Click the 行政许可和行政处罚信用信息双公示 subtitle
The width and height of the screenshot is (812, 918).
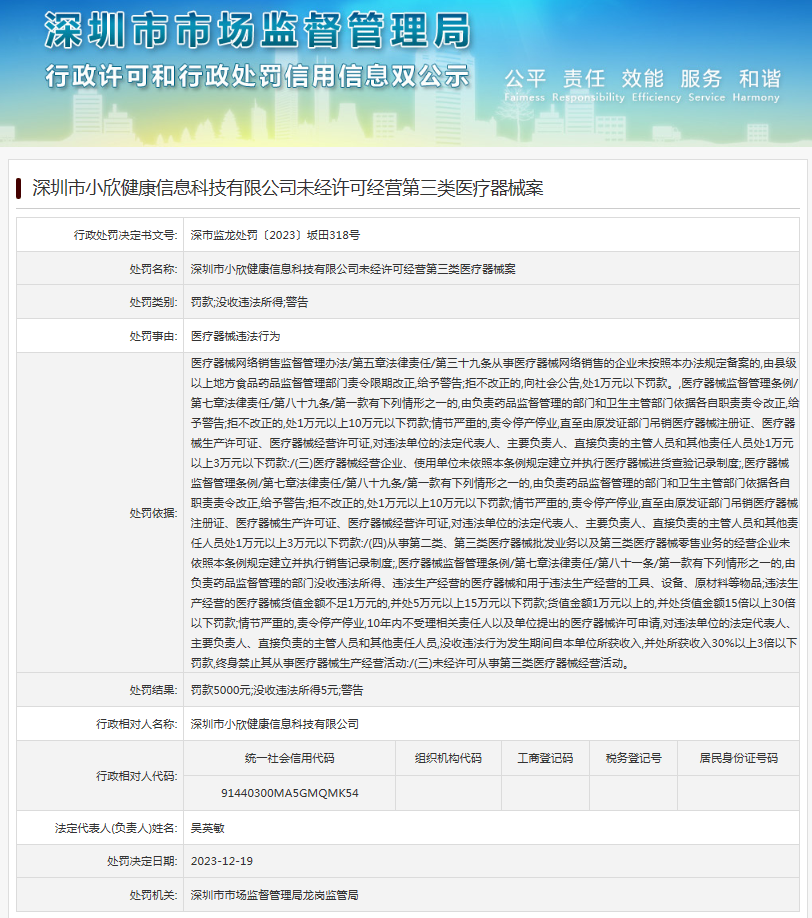tap(258, 76)
